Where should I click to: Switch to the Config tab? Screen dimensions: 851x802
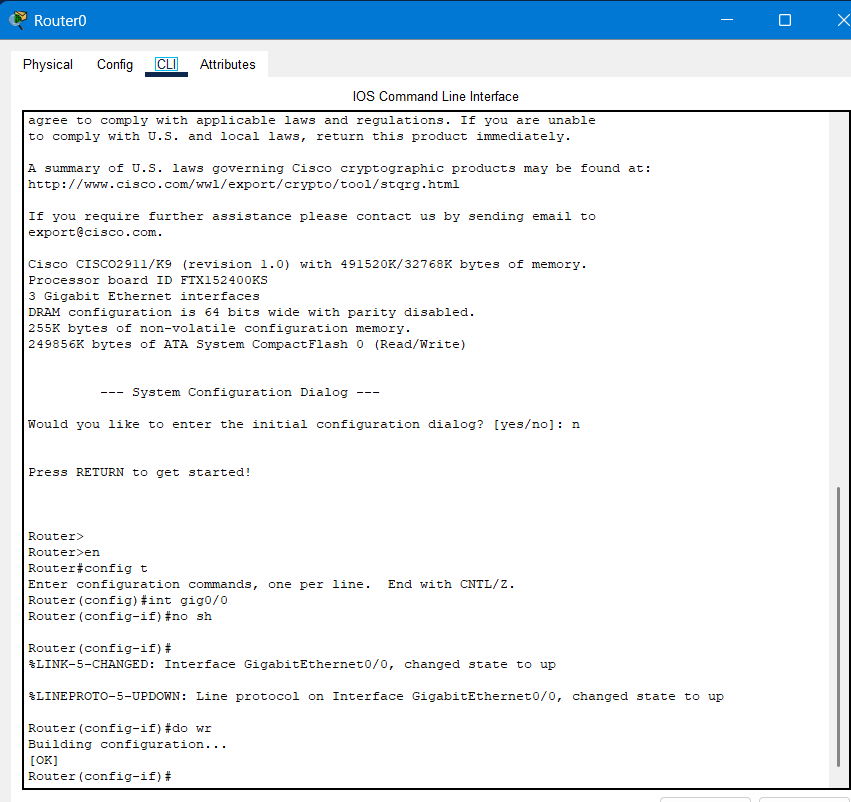[x=115, y=65]
